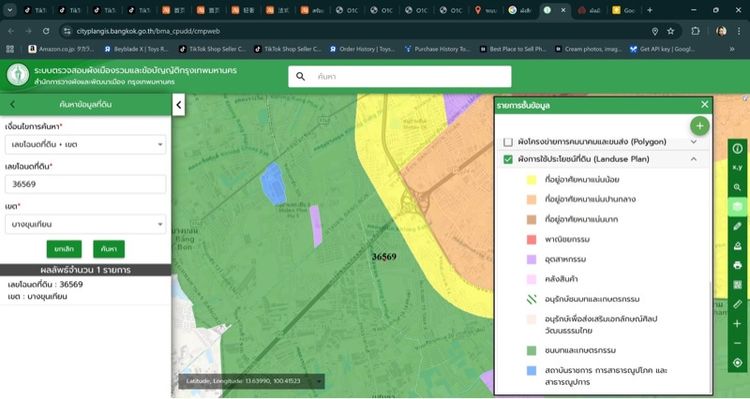Open the location permission icon in address bar
750x399 pixels.
point(655,31)
